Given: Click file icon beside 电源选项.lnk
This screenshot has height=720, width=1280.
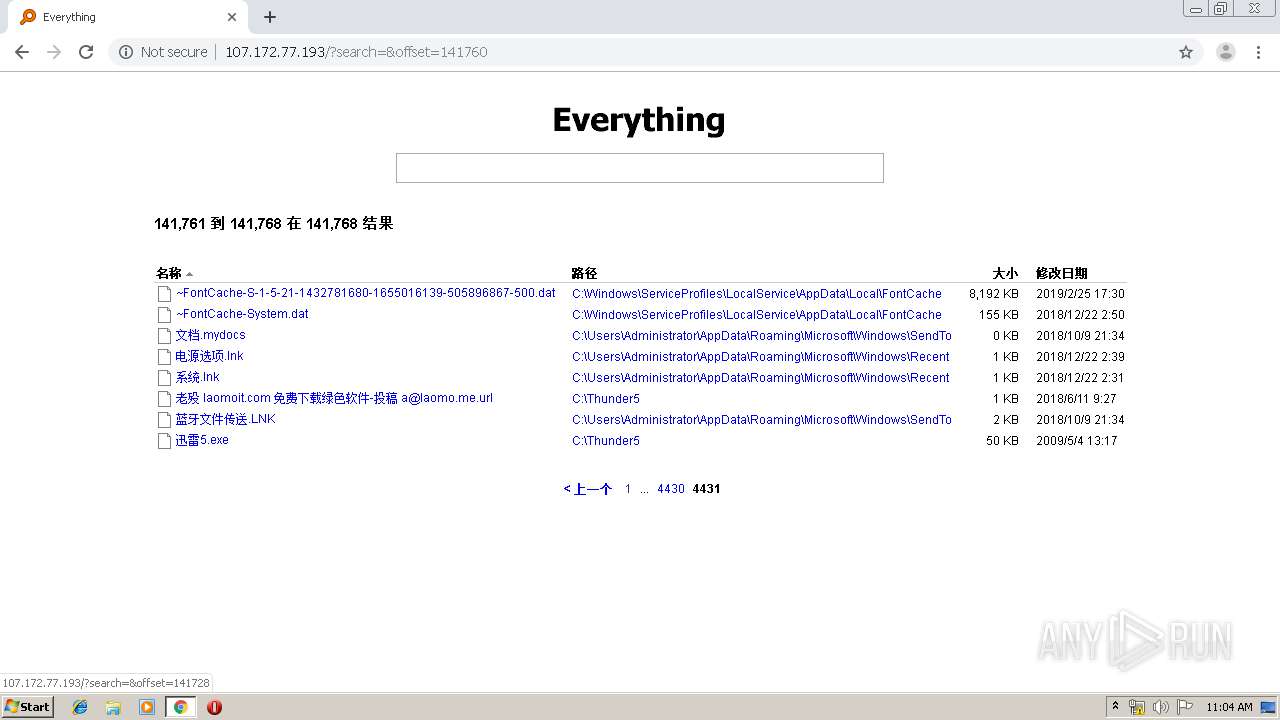Looking at the screenshot, I should [x=164, y=357].
